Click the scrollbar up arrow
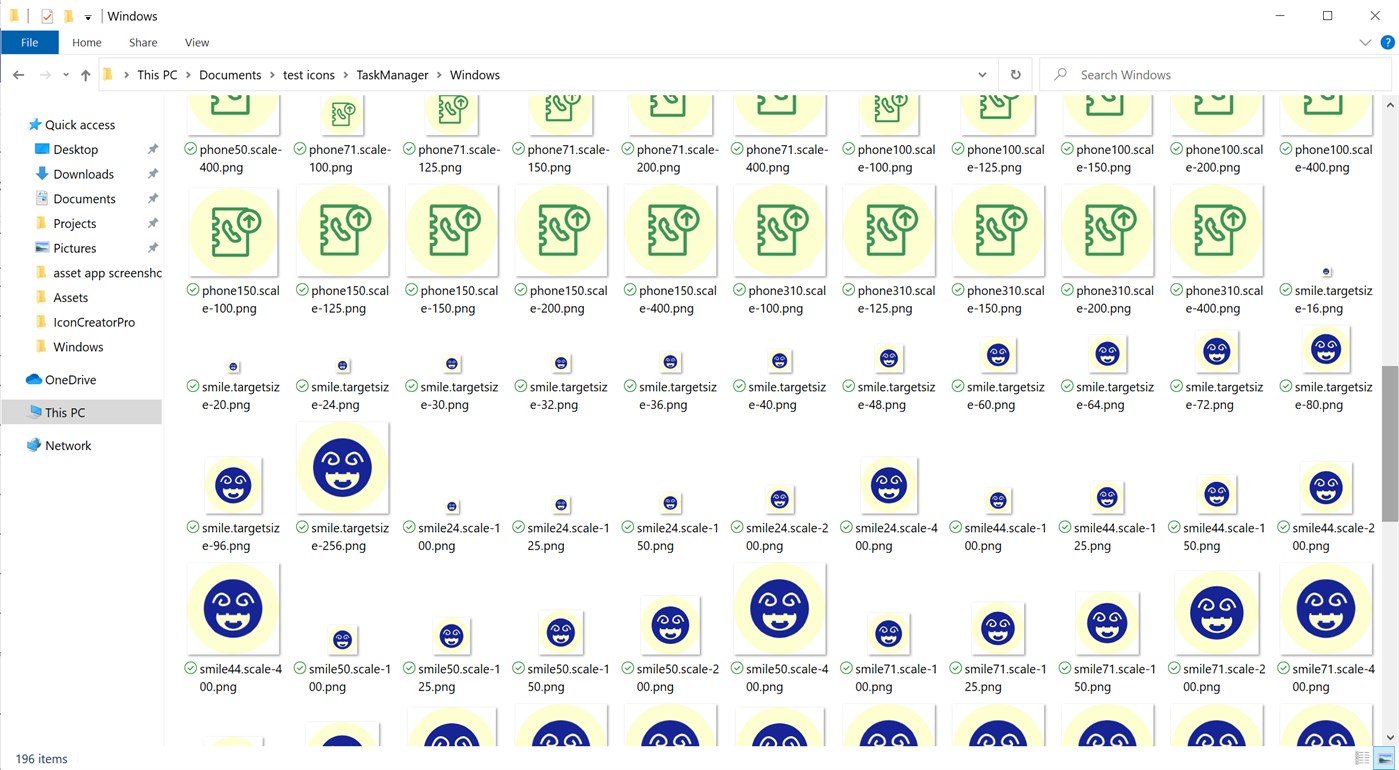Viewport: 1399px width, 770px height. click(1390, 103)
